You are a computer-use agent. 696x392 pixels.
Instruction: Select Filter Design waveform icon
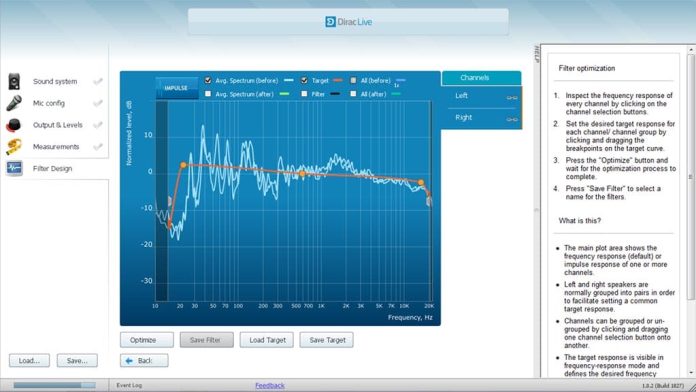click(14, 168)
